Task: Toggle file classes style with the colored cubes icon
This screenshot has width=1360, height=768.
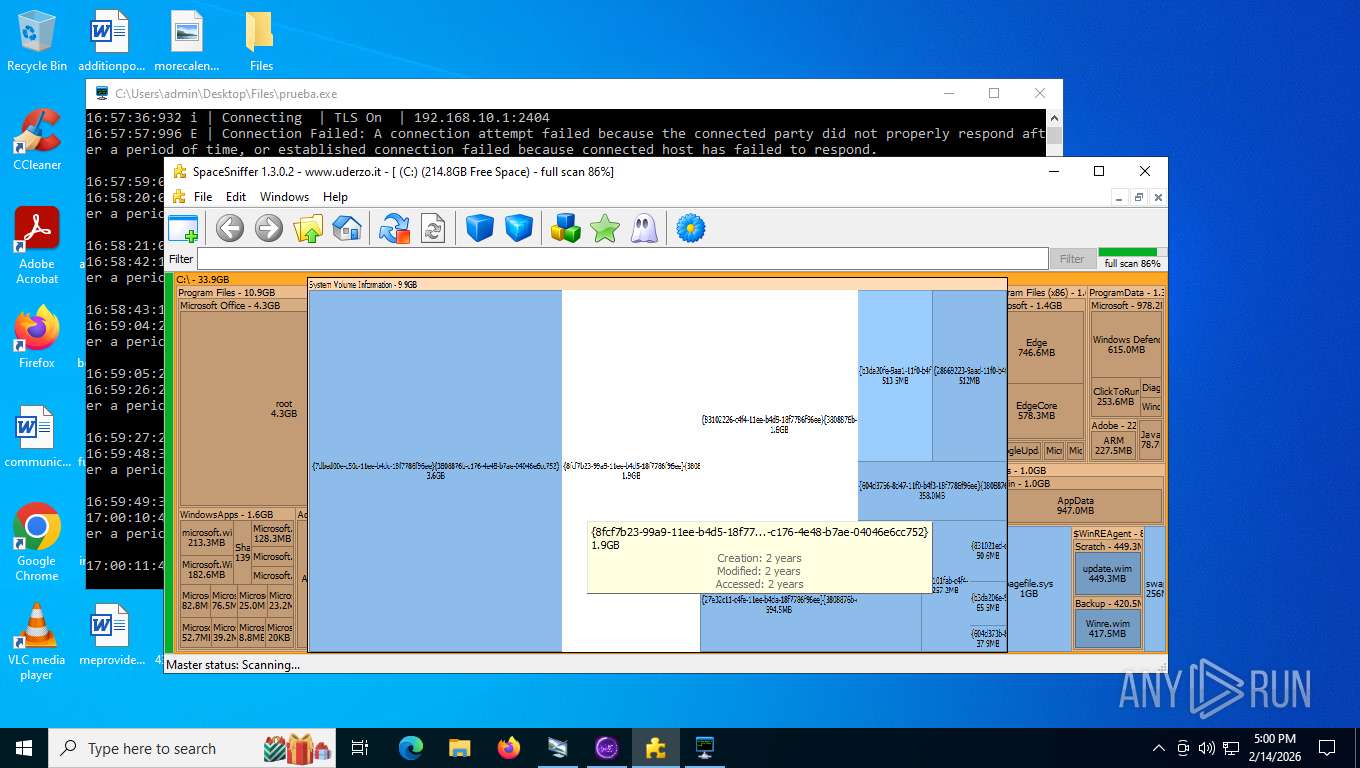Action: (566, 228)
